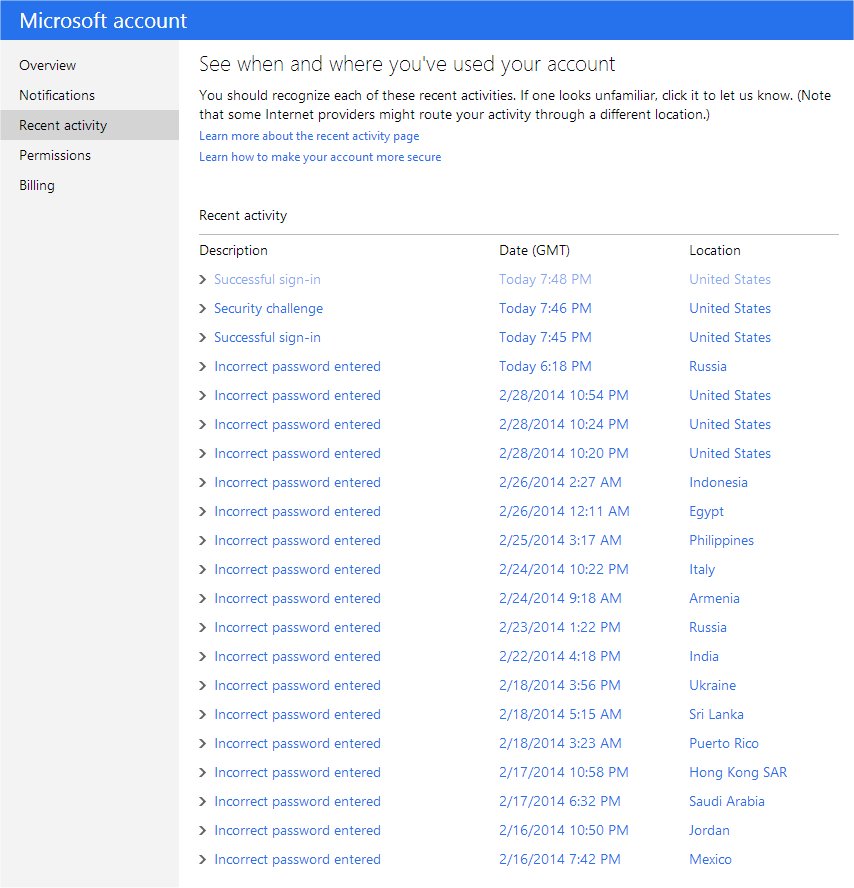The height and width of the screenshot is (888, 854).
Task: Expand chevron for the Mexico activity row
Action: [x=203, y=860]
